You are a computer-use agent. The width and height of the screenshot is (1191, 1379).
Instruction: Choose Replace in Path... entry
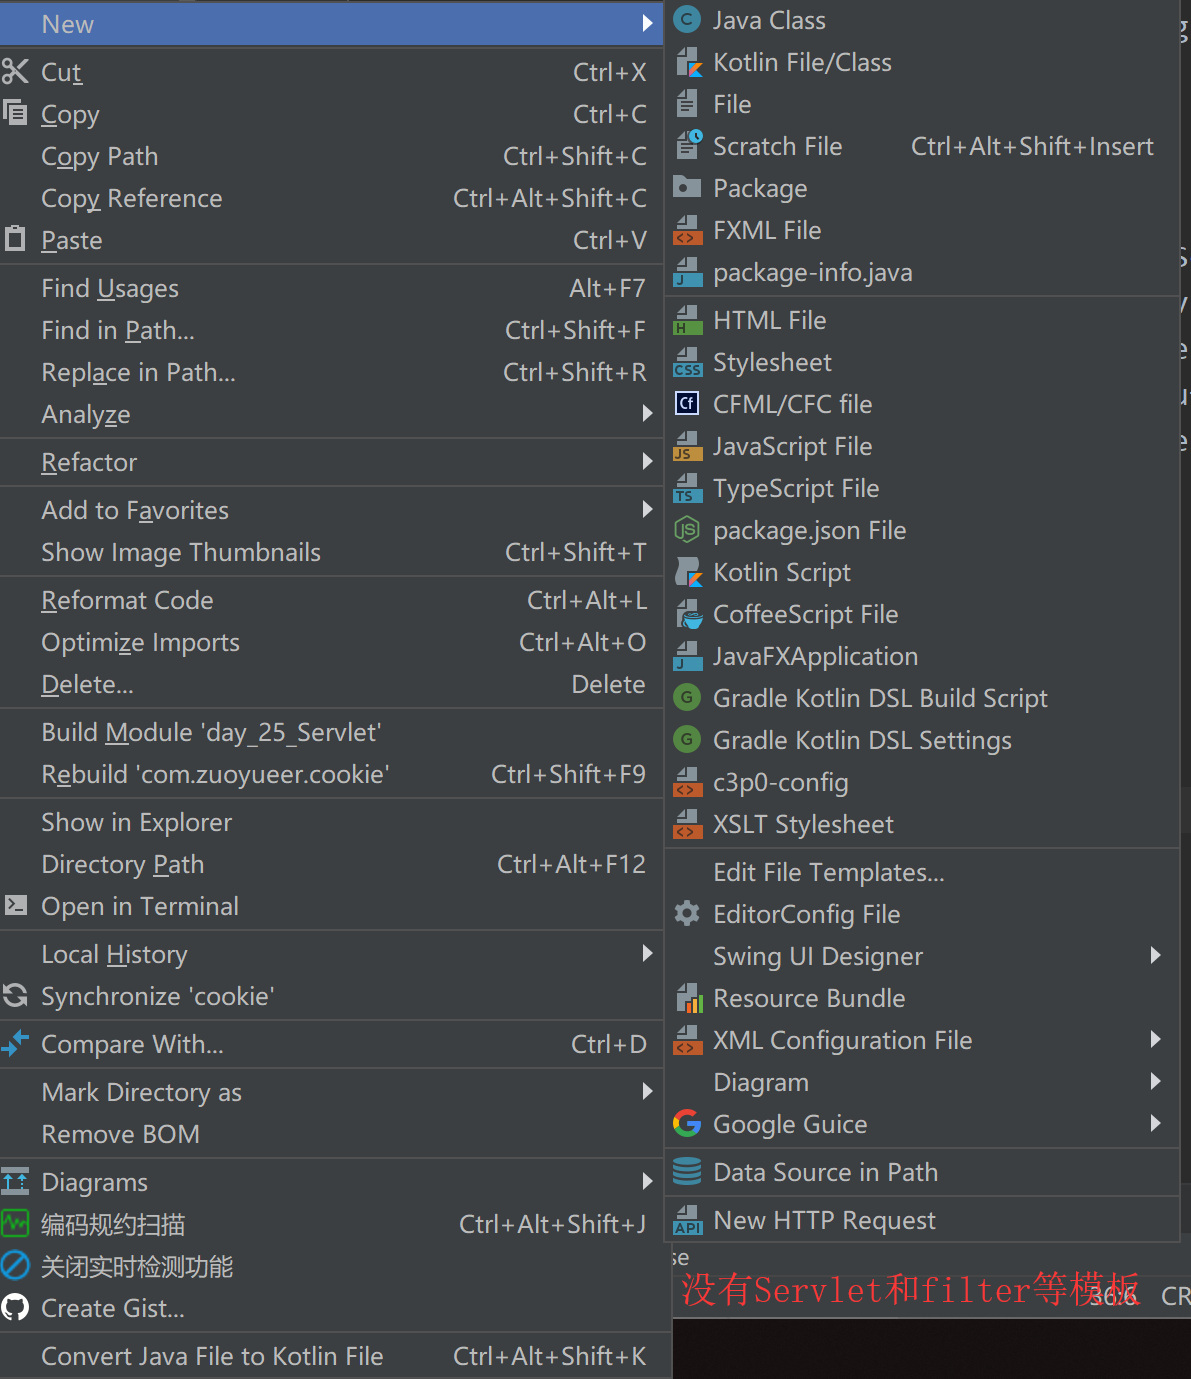[331, 372]
